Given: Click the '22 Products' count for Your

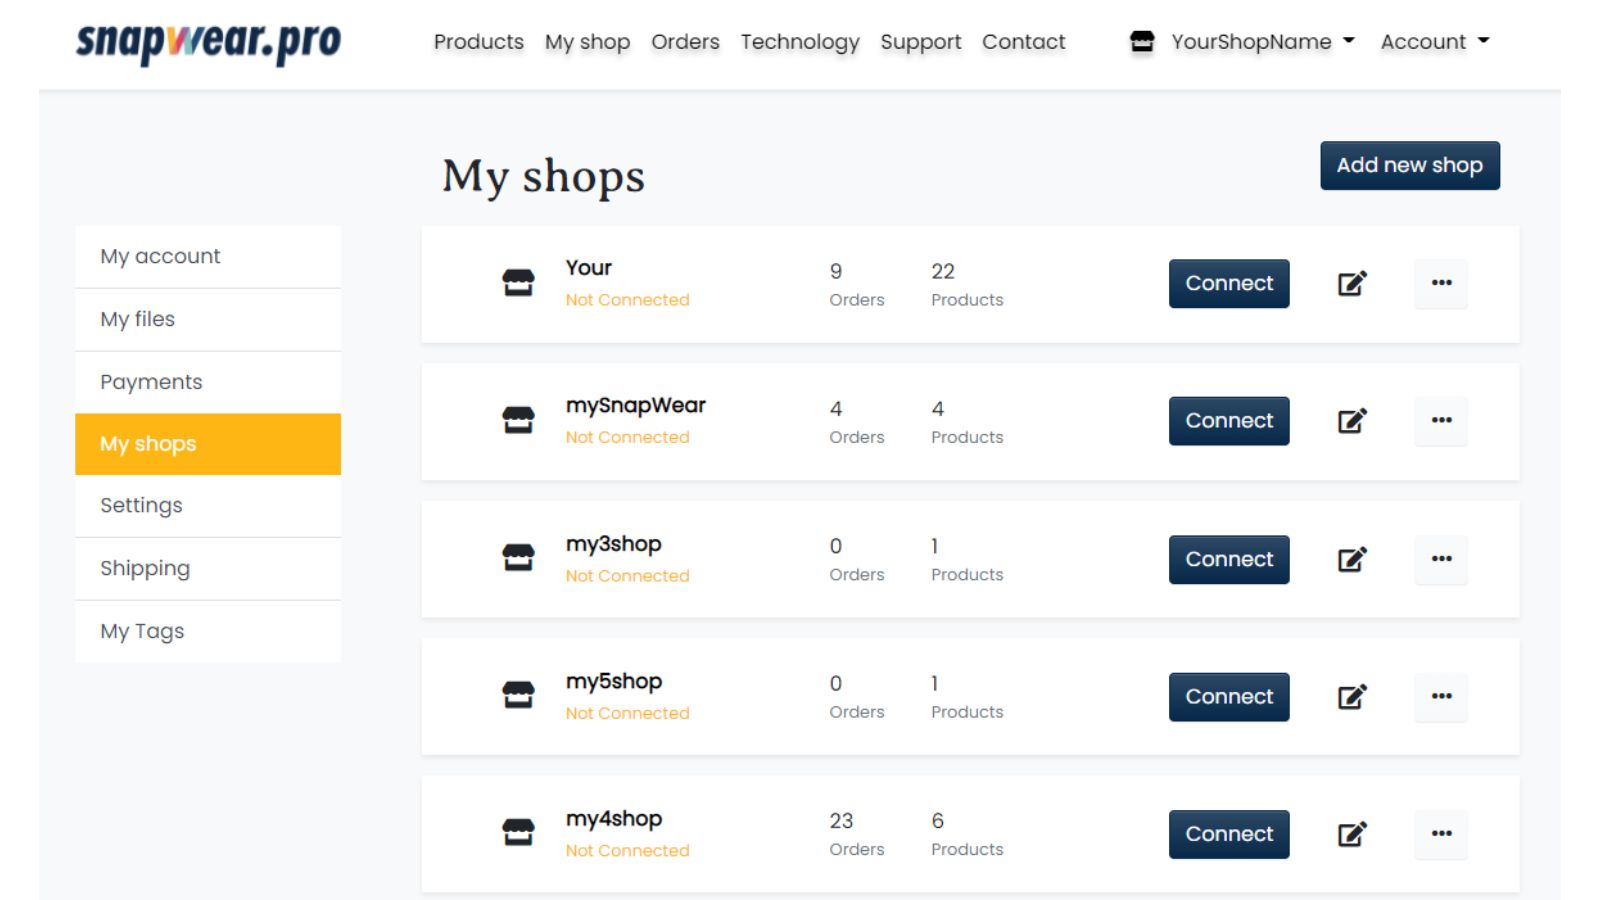Looking at the screenshot, I should click(966, 285).
